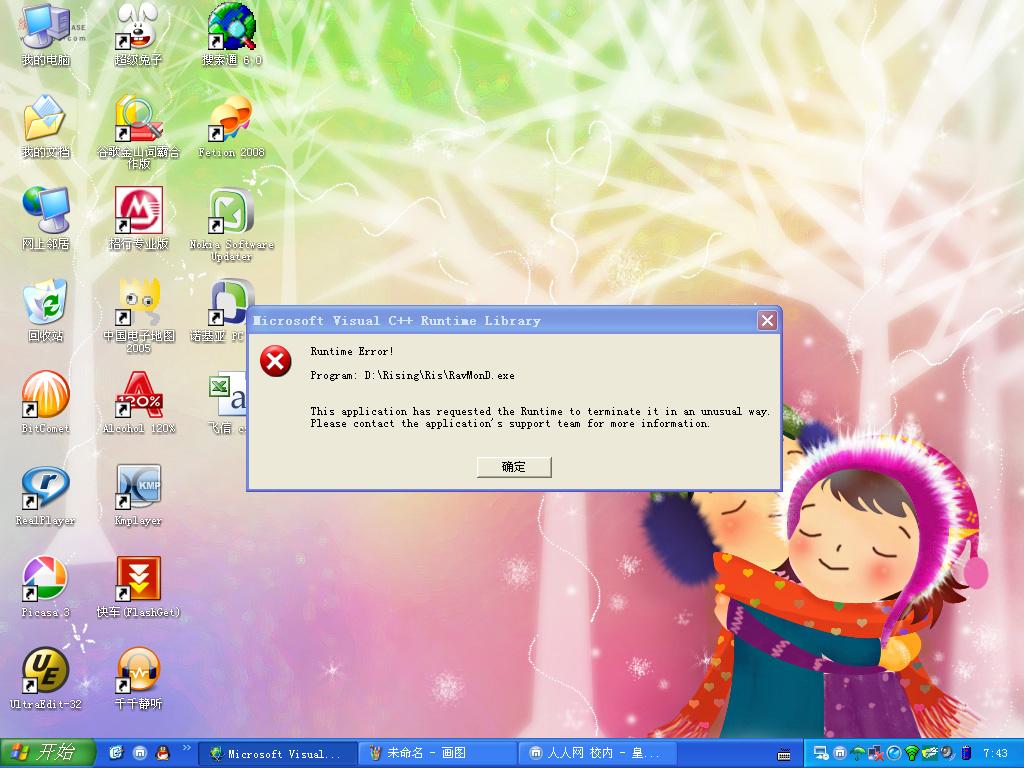Select the 回收站 recycle bin icon
The width and height of the screenshot is (1024, 768).
45,312
